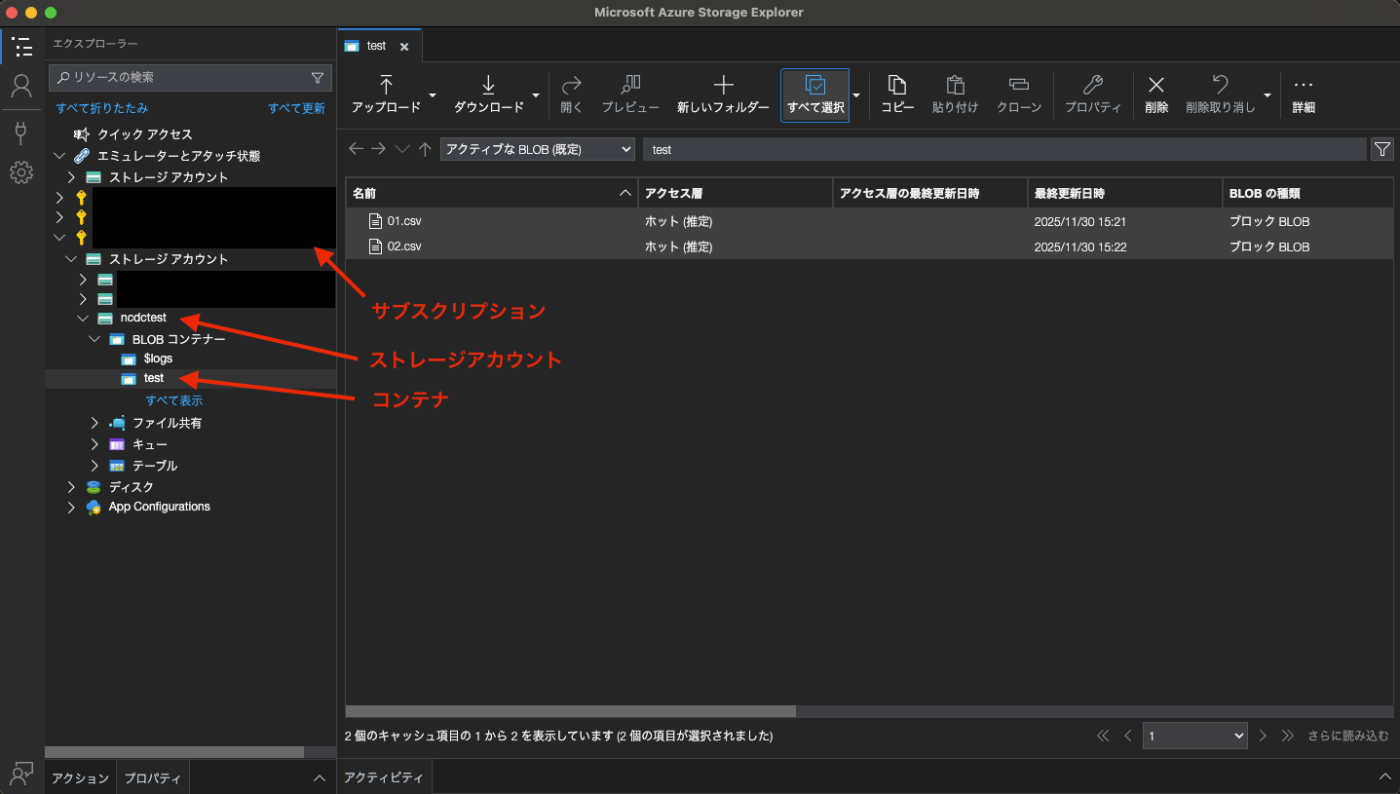This screenshot has width=1400, height=794.
Task: Sort by the 最終更新日時 column header
Action: 1125,193
